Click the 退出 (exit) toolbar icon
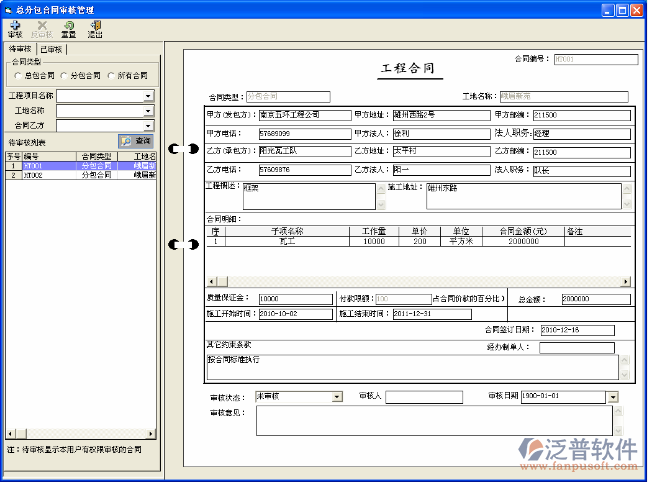The height and width of the screenshot is (482, 648). (95, 28)
